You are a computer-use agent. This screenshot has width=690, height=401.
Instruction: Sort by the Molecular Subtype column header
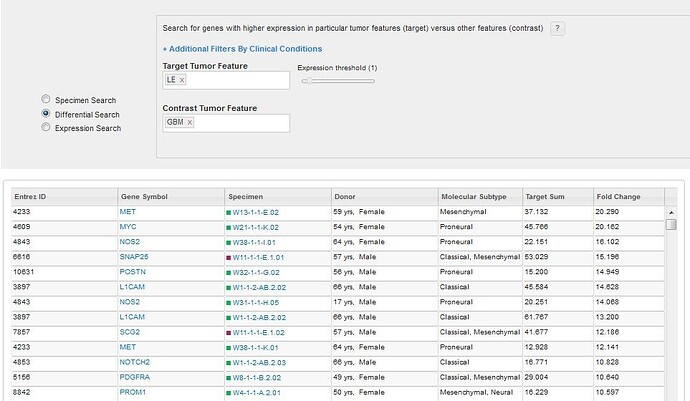pos(481,197)
